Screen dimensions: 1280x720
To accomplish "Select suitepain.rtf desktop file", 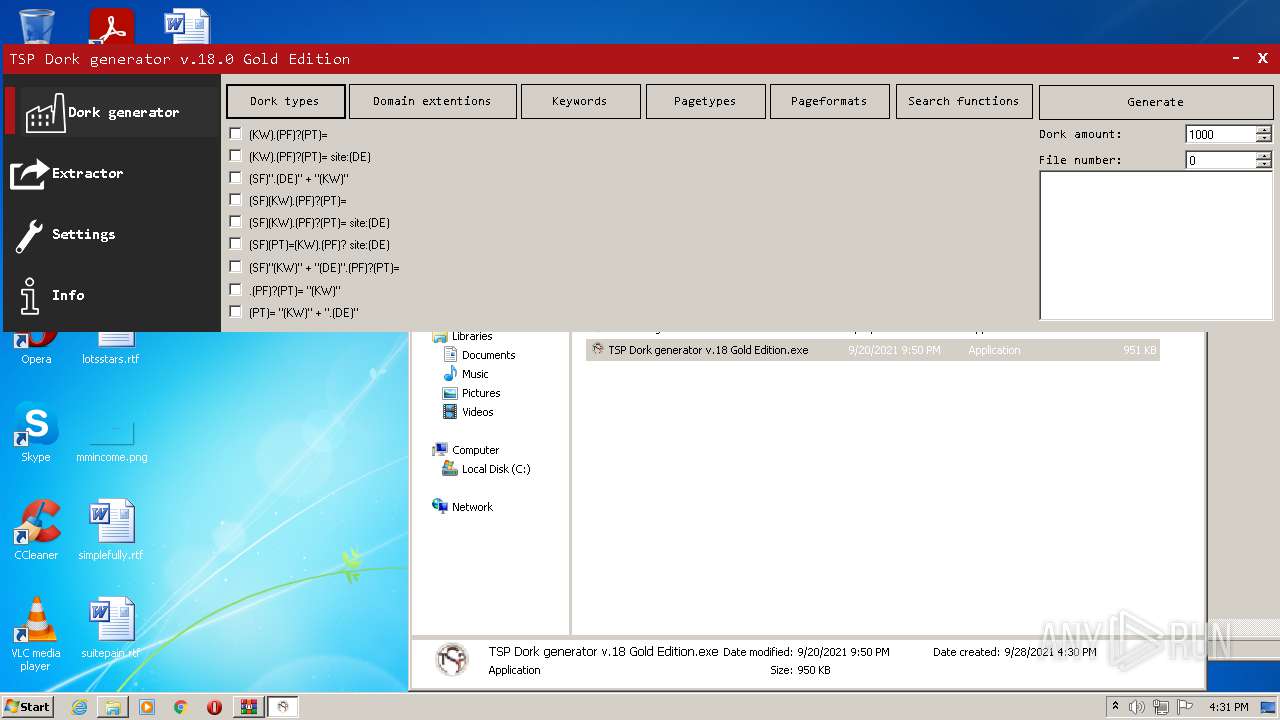I will (x=111, y=627).
